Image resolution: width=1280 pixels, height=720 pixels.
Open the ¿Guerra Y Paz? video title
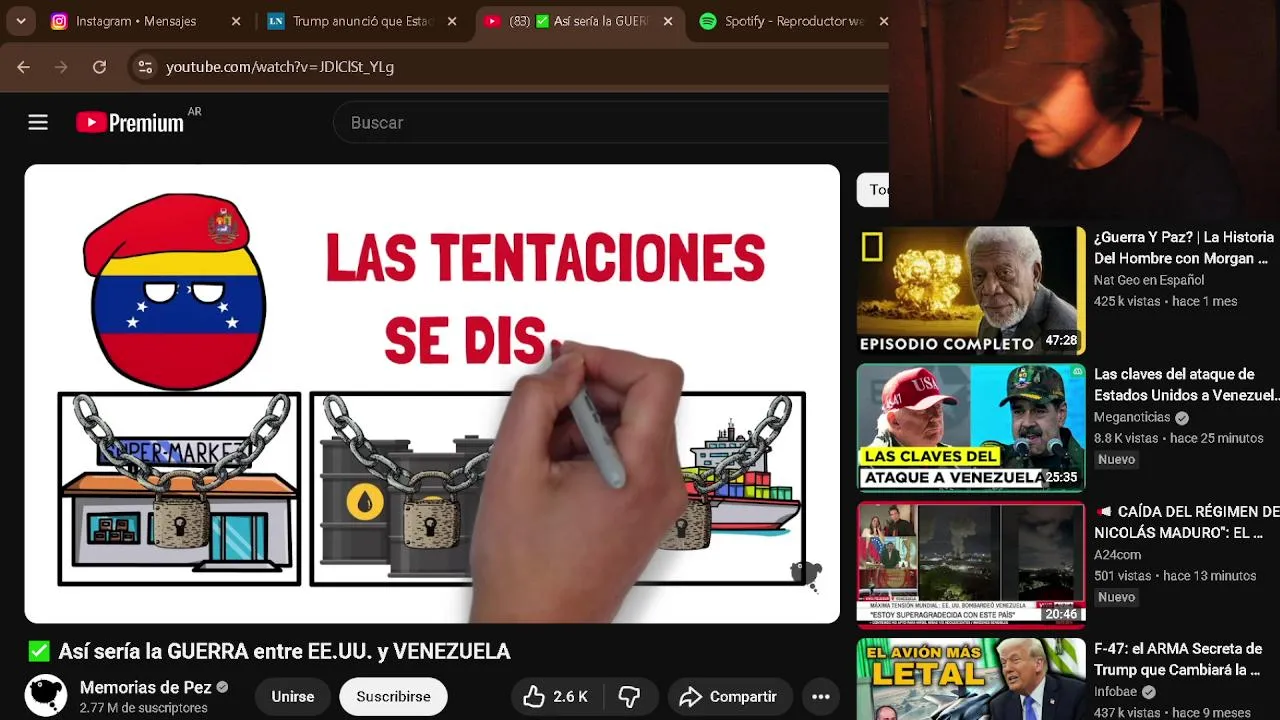point(1184,247)
